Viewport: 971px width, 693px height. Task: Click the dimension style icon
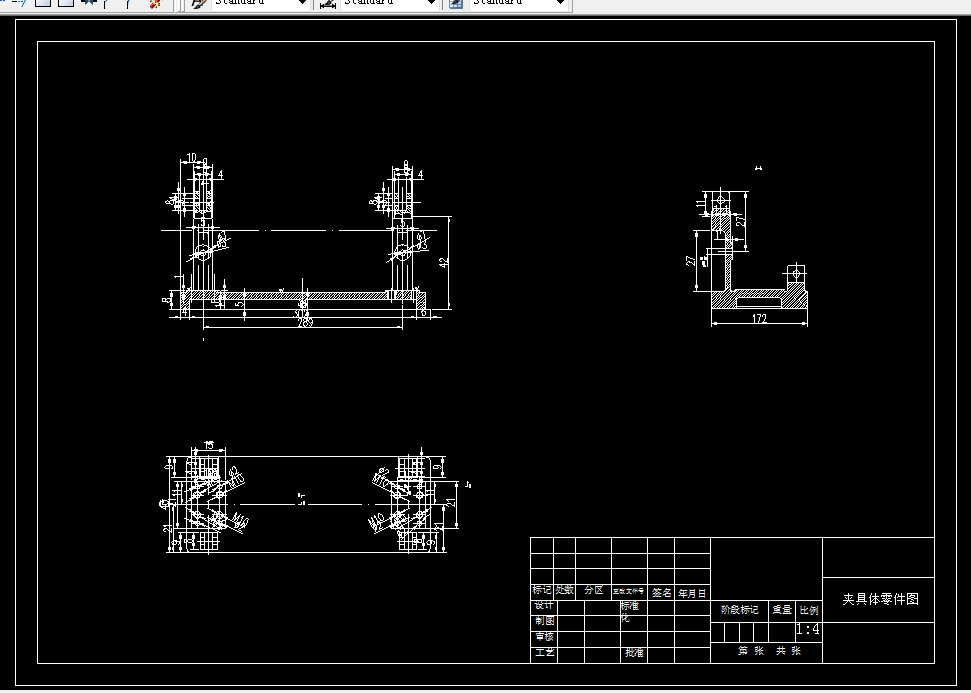328,3
